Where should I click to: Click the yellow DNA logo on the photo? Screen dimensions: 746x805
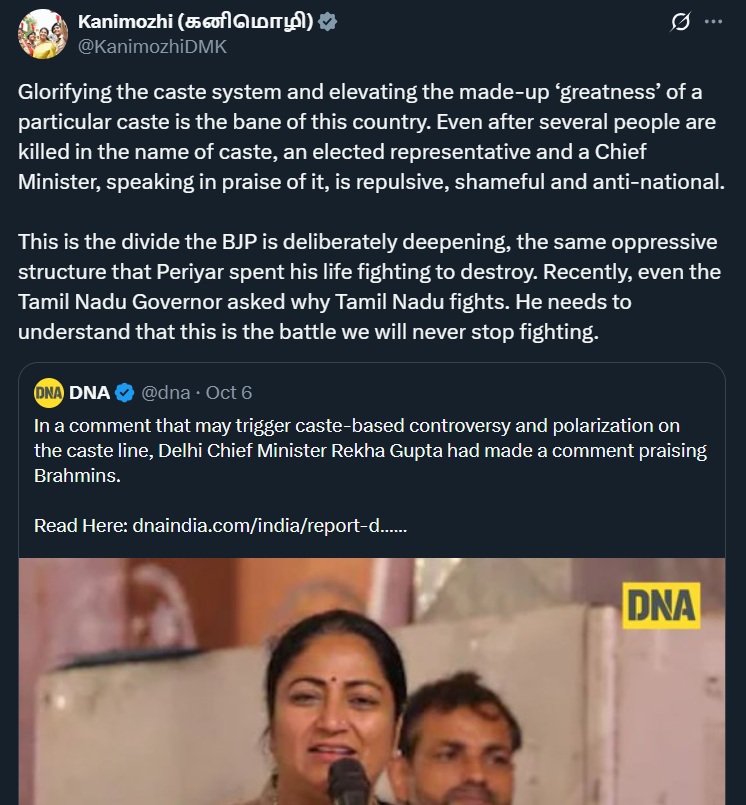pyautogui.click(x=661, y=606)
